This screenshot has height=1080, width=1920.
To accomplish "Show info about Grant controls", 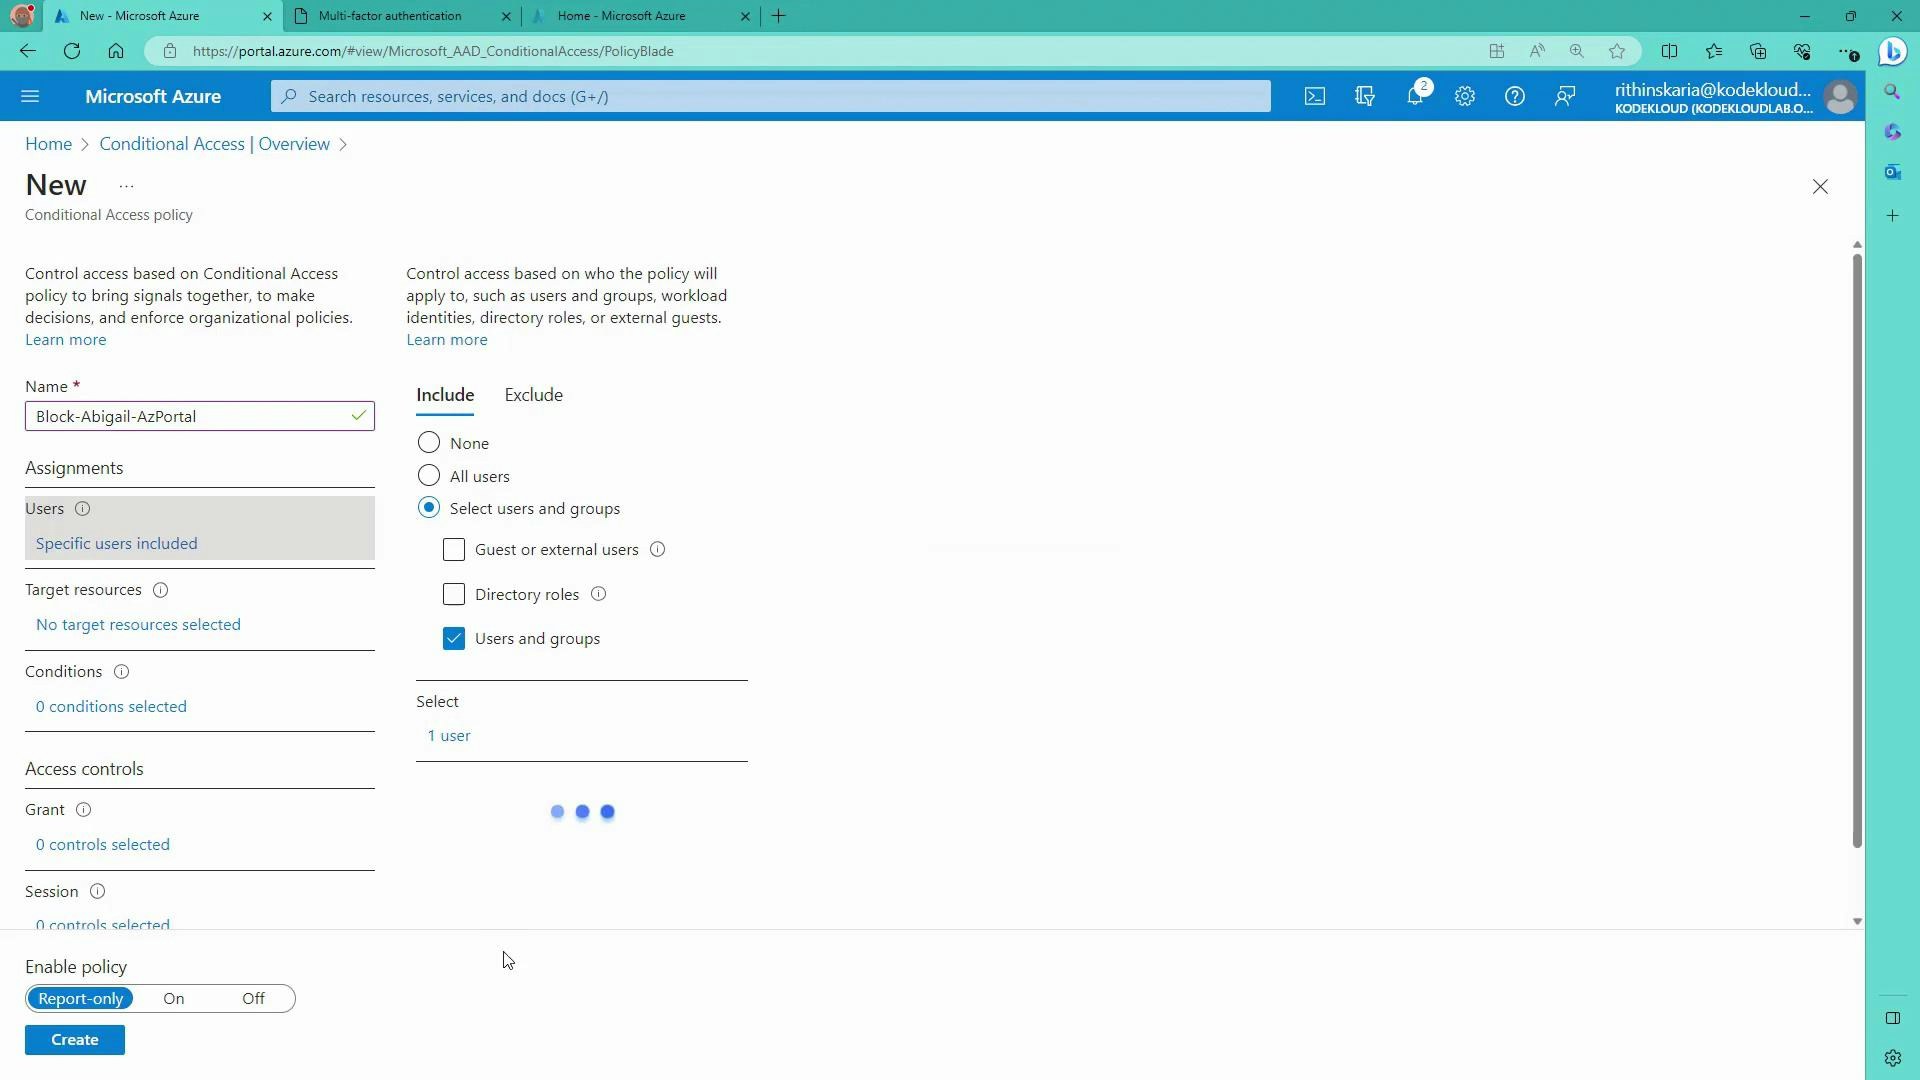I will 84,809.
